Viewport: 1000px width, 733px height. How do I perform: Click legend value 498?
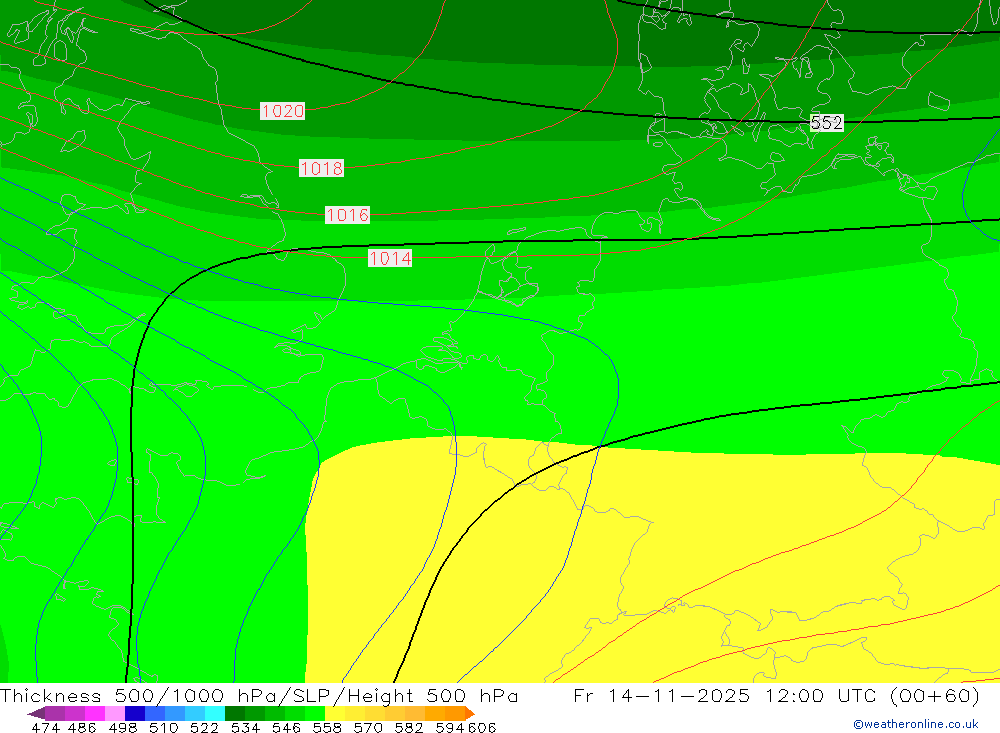pyautogui.click(x=122, y=727)
